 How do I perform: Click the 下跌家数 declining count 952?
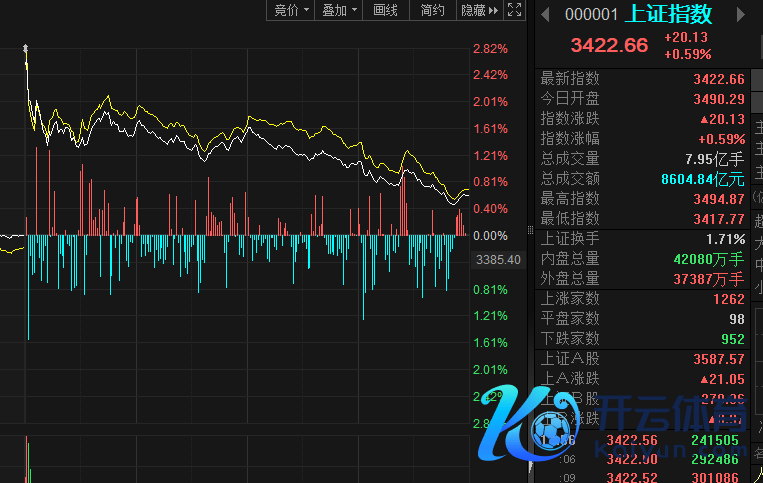click(x=730, y=339)
